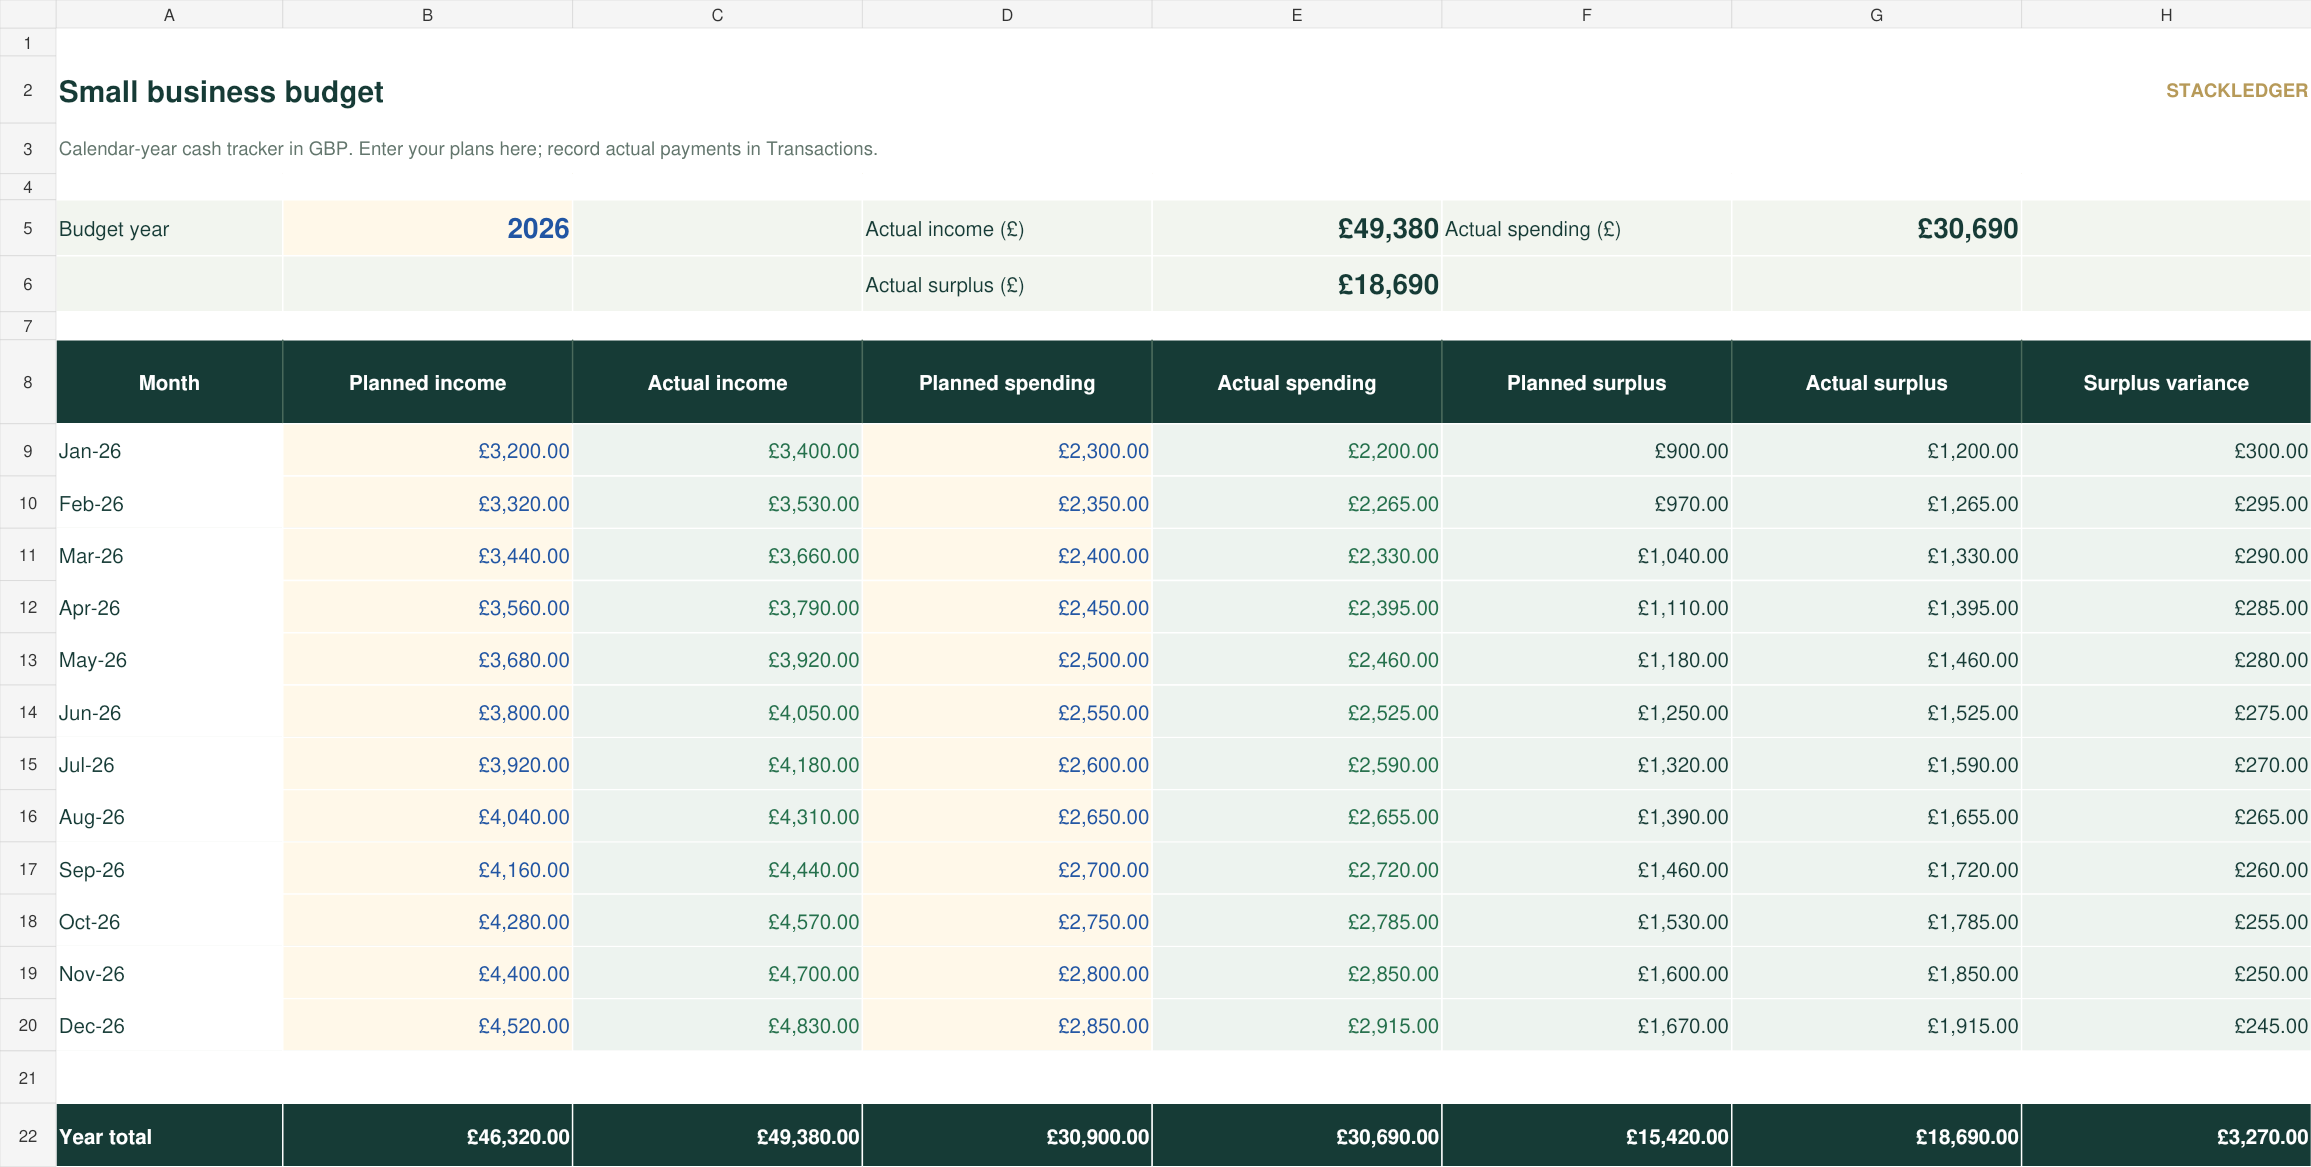Select Oct-26 actual surplus £1,785.00
2311x1167 pixels.
point(1876,922)
